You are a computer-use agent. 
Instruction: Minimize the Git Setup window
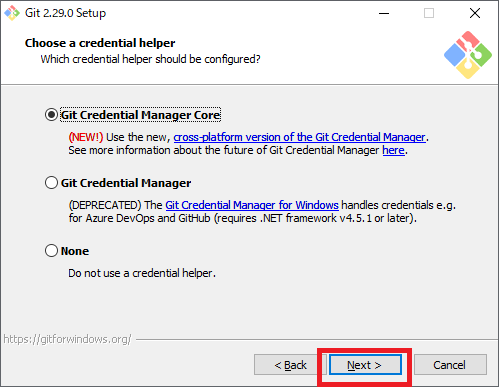click(384, 13)
